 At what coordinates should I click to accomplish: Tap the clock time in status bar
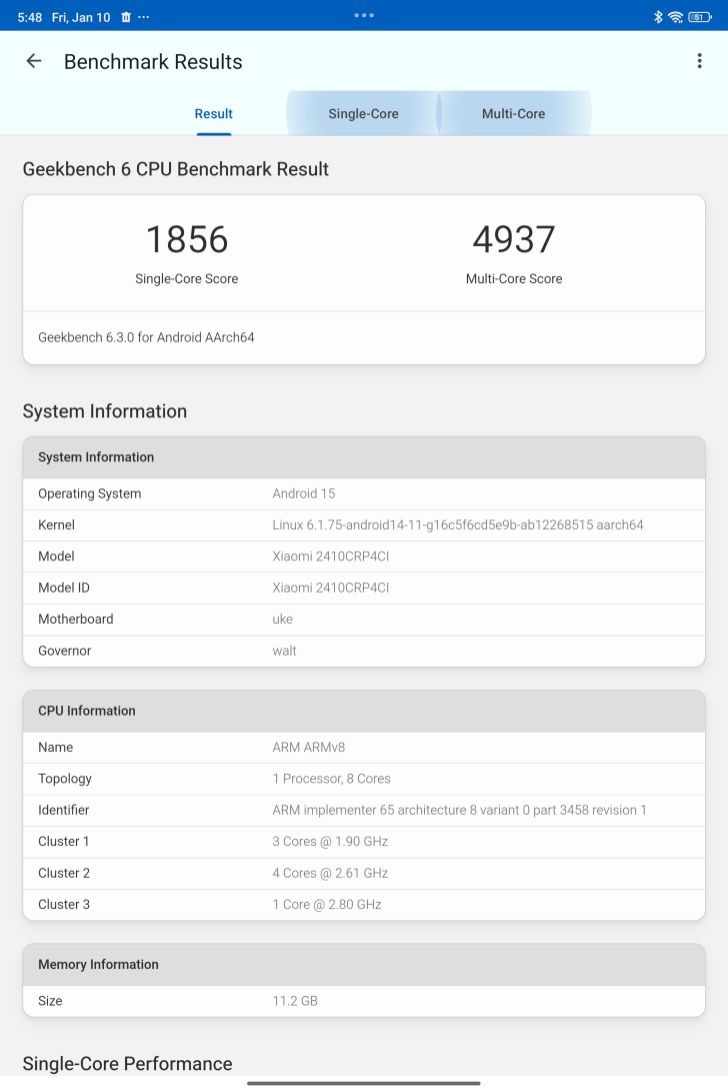[x=30, y=17]
